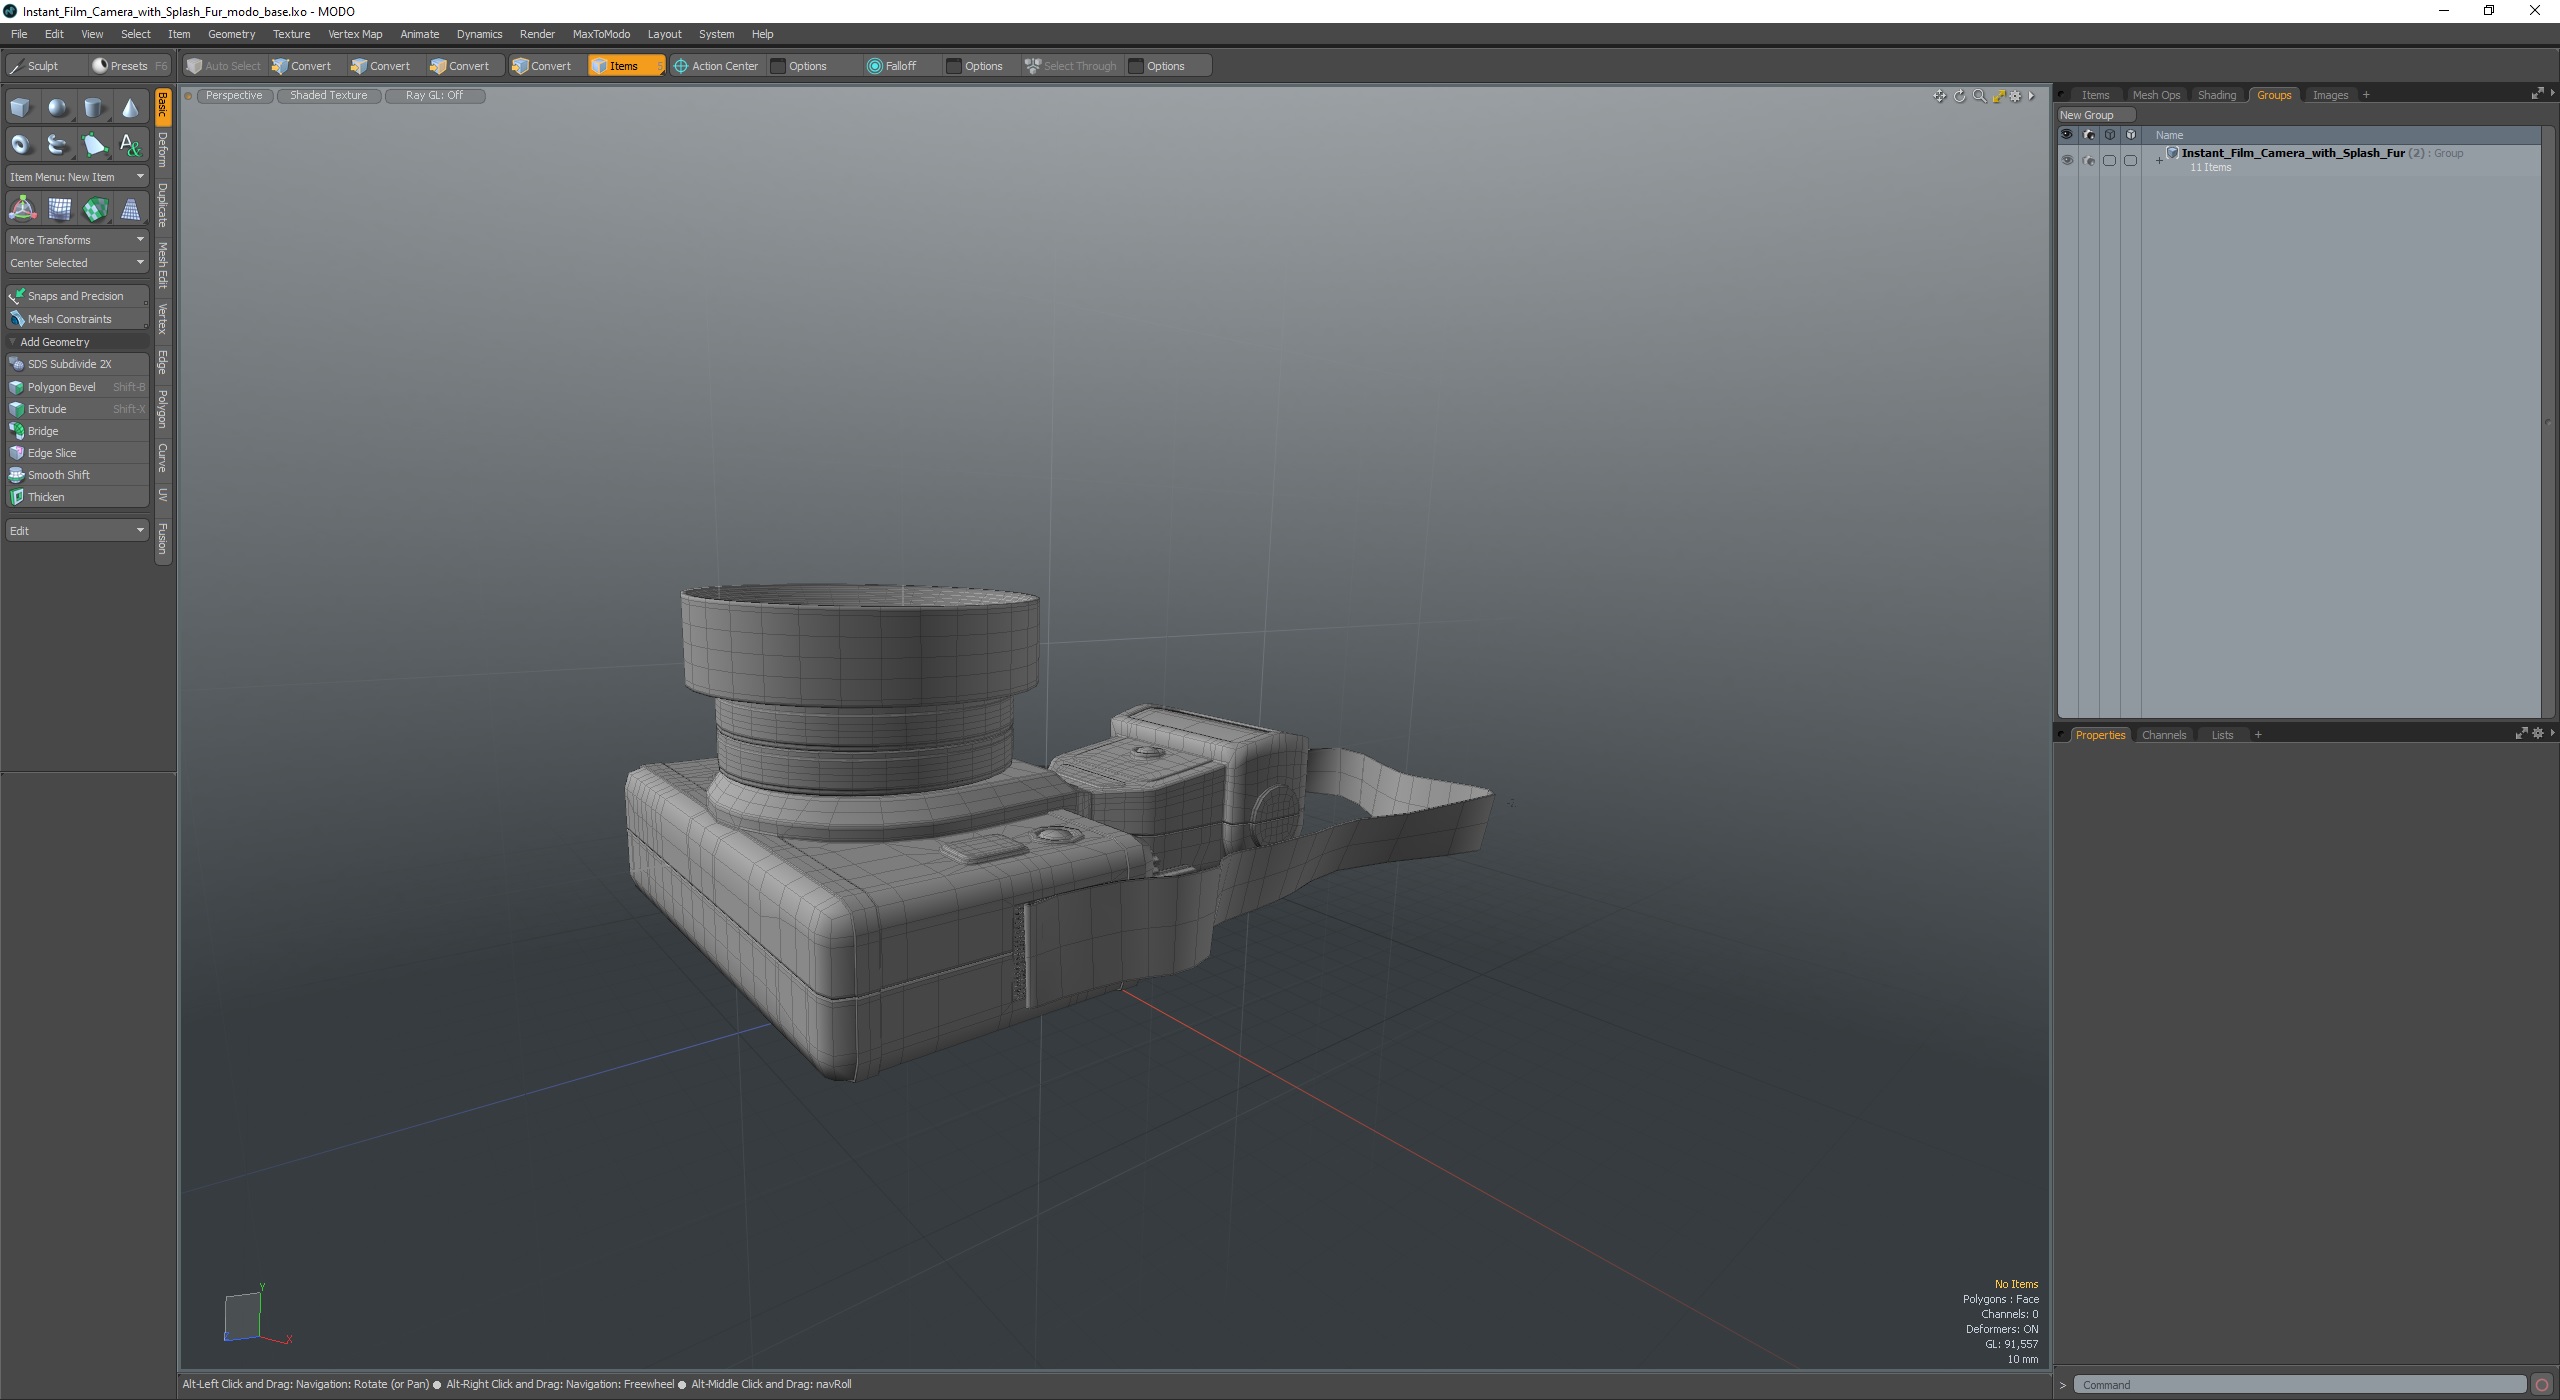Click the viewport pan icon

(1940, 96)
